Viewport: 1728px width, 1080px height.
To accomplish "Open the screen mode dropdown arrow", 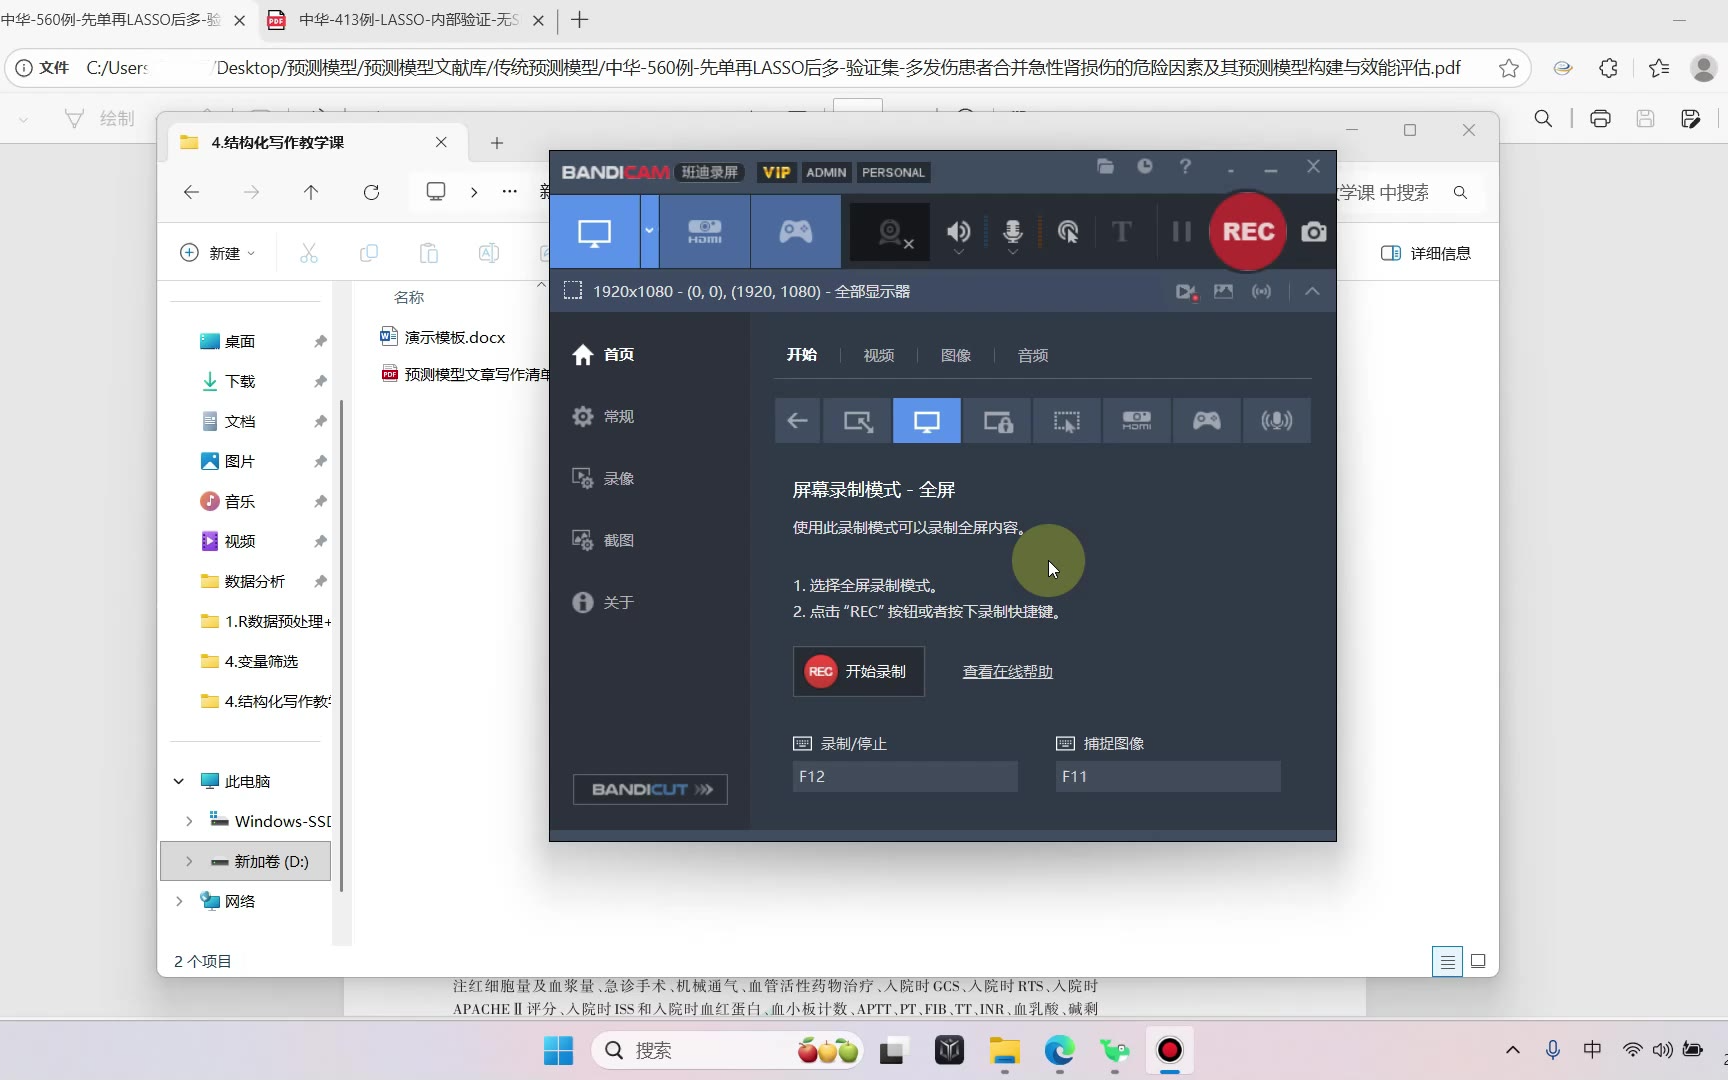I will click(x=649, y=231).
